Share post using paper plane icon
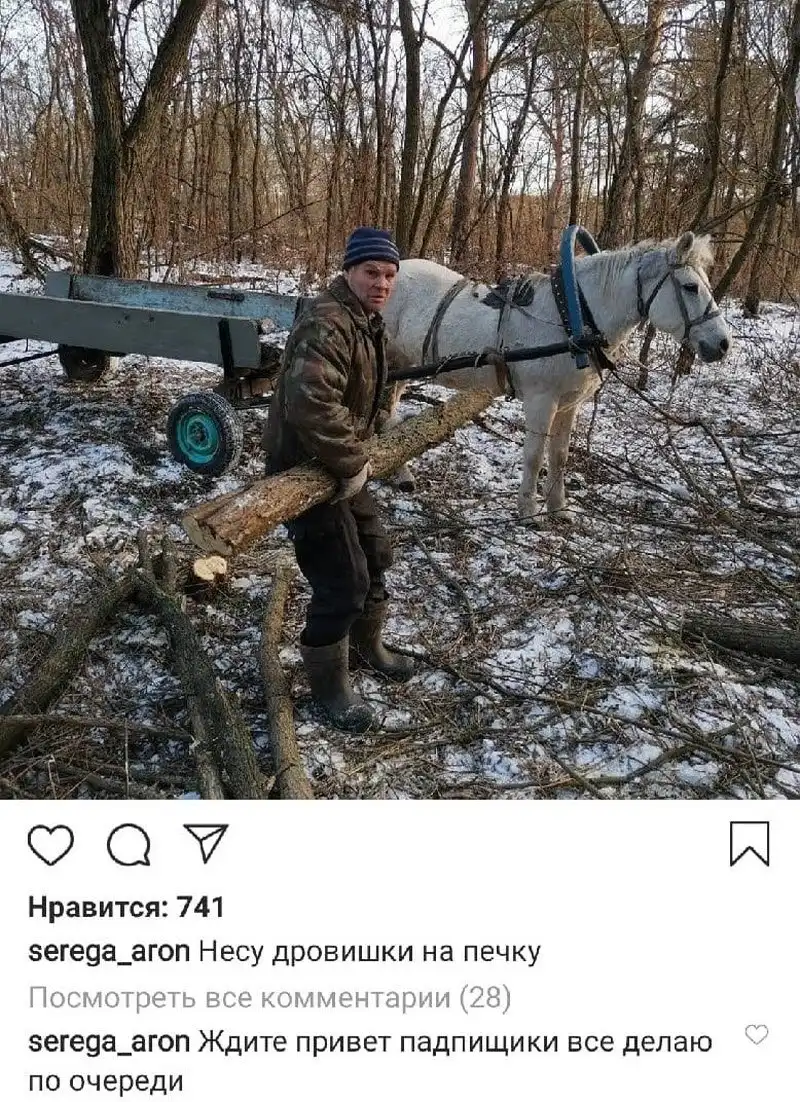 pyautogui.click(x=206, y=842)
